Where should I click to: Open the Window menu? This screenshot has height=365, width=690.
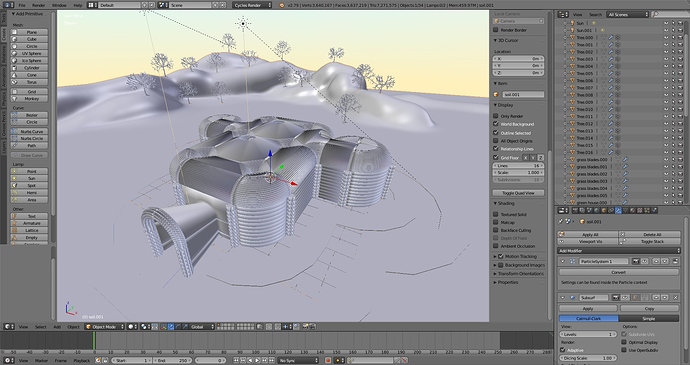59,5
